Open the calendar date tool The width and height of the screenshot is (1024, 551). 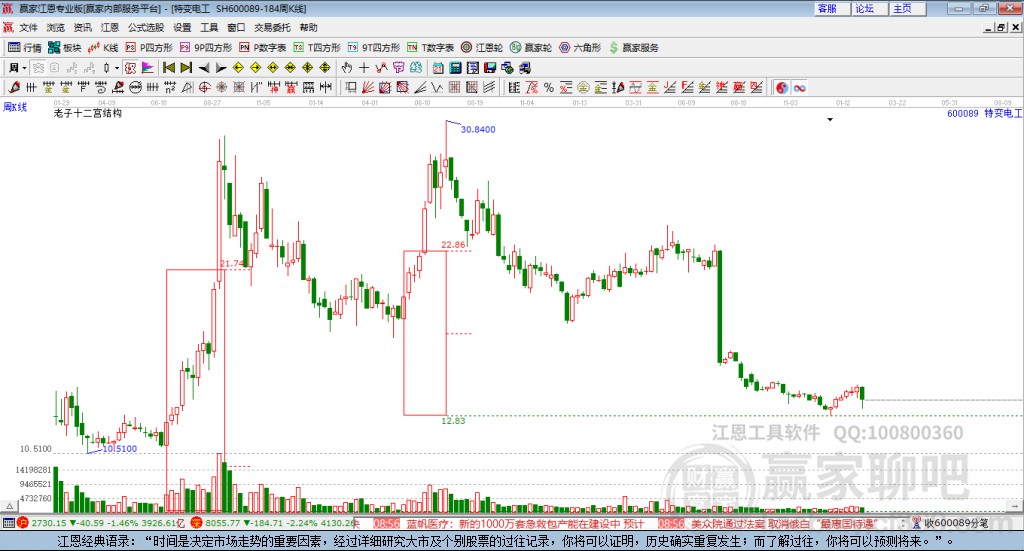pos(438,68)
